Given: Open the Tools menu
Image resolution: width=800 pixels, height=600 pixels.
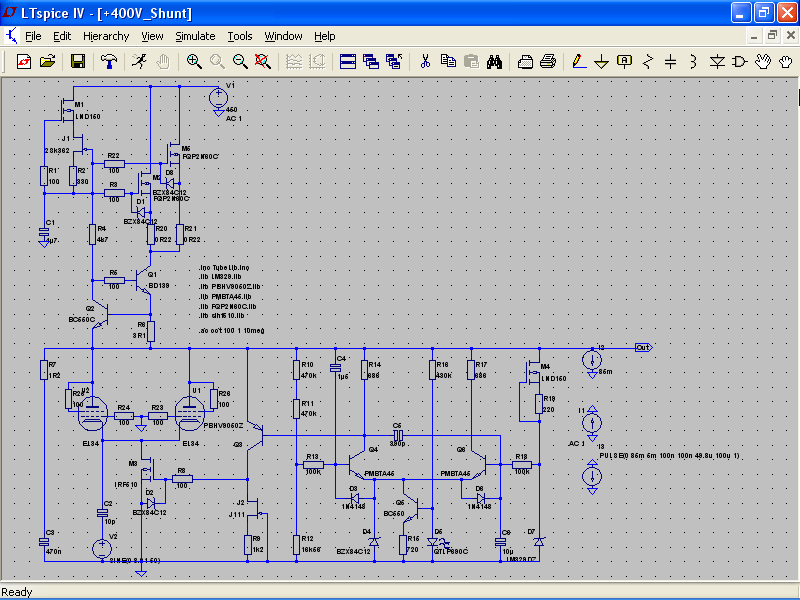Looking at the screenshot, I should pyautogui.click(x=240, y=36).
